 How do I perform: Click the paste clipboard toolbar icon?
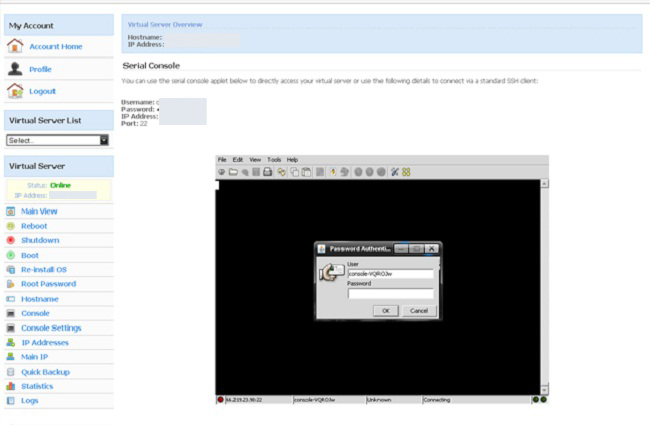306,172
